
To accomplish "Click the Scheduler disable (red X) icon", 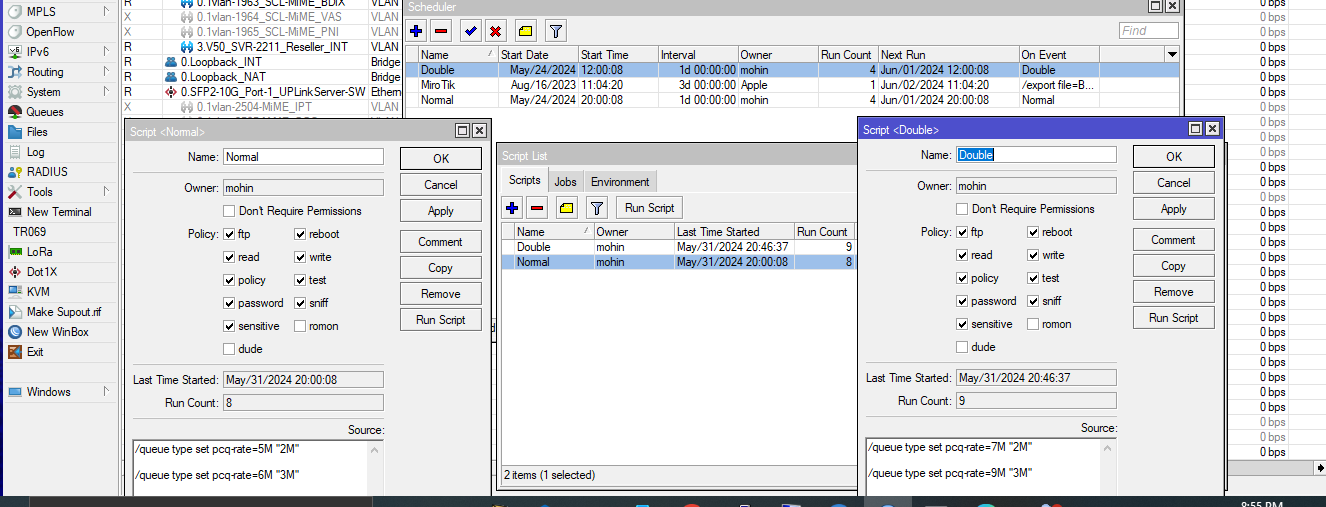I will (x=495, y=31).
